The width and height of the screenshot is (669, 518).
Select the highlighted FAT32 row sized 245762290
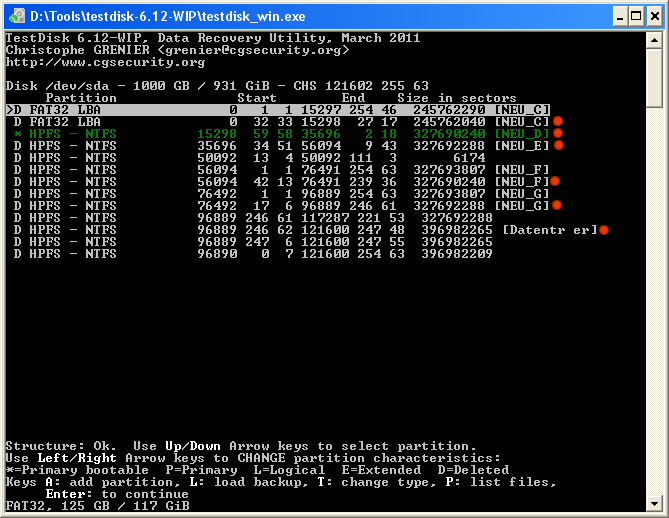[x=278, y=110]
